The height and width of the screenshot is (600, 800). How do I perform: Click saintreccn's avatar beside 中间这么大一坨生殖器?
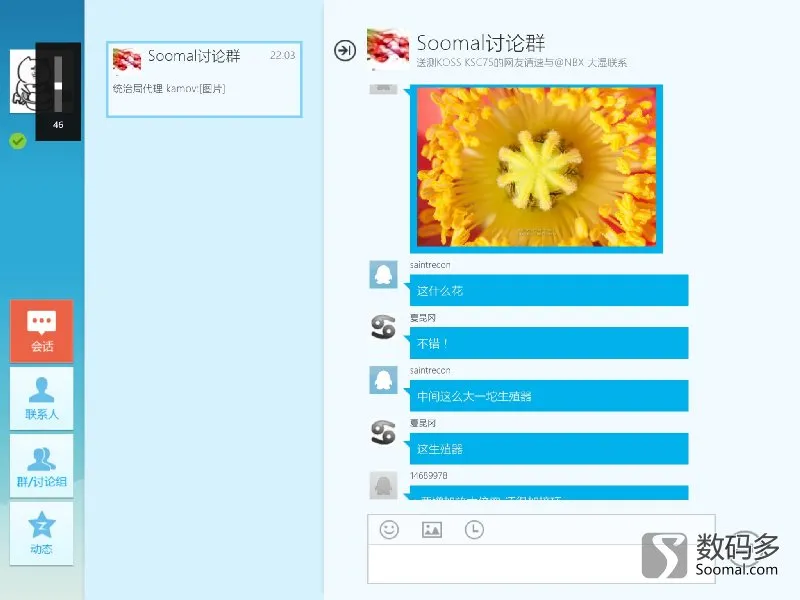coord(383,380)
